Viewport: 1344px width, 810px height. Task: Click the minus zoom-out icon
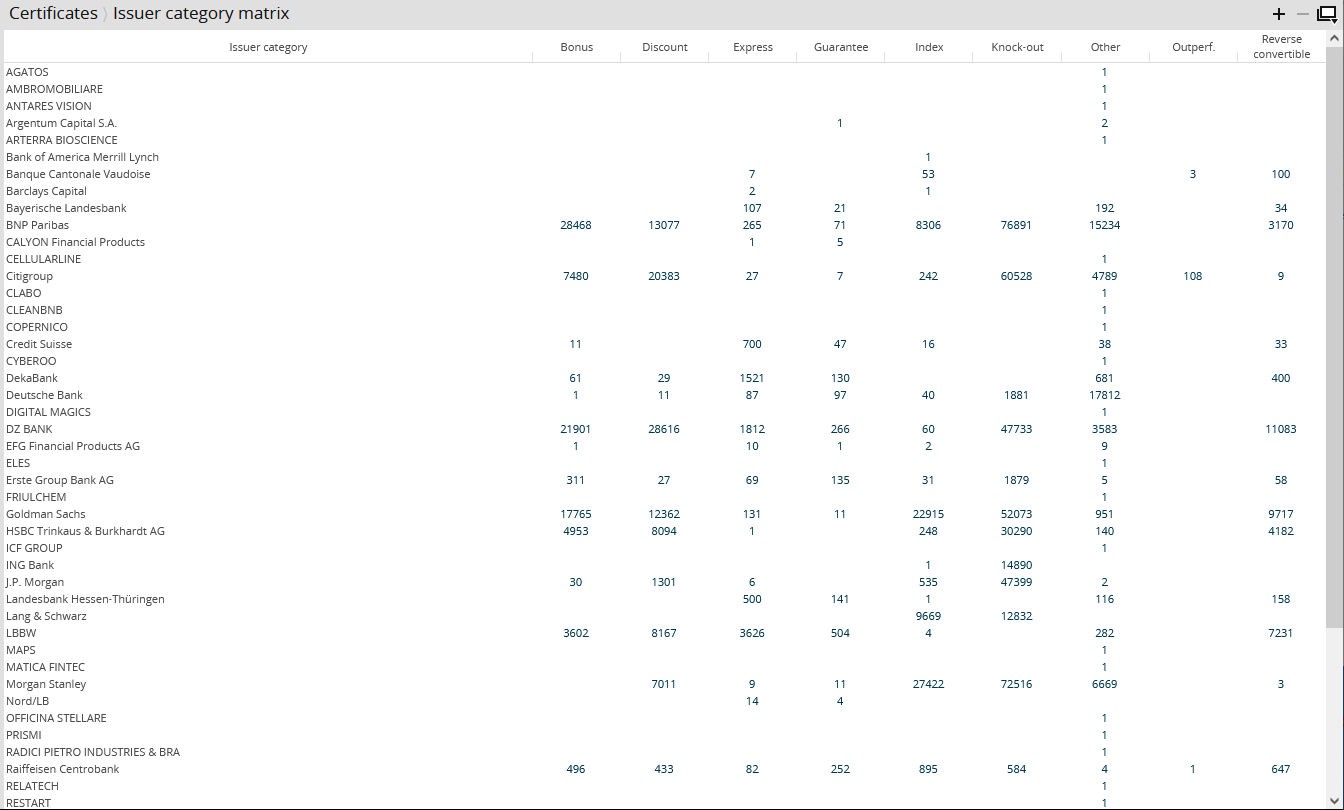(1302, 14)
